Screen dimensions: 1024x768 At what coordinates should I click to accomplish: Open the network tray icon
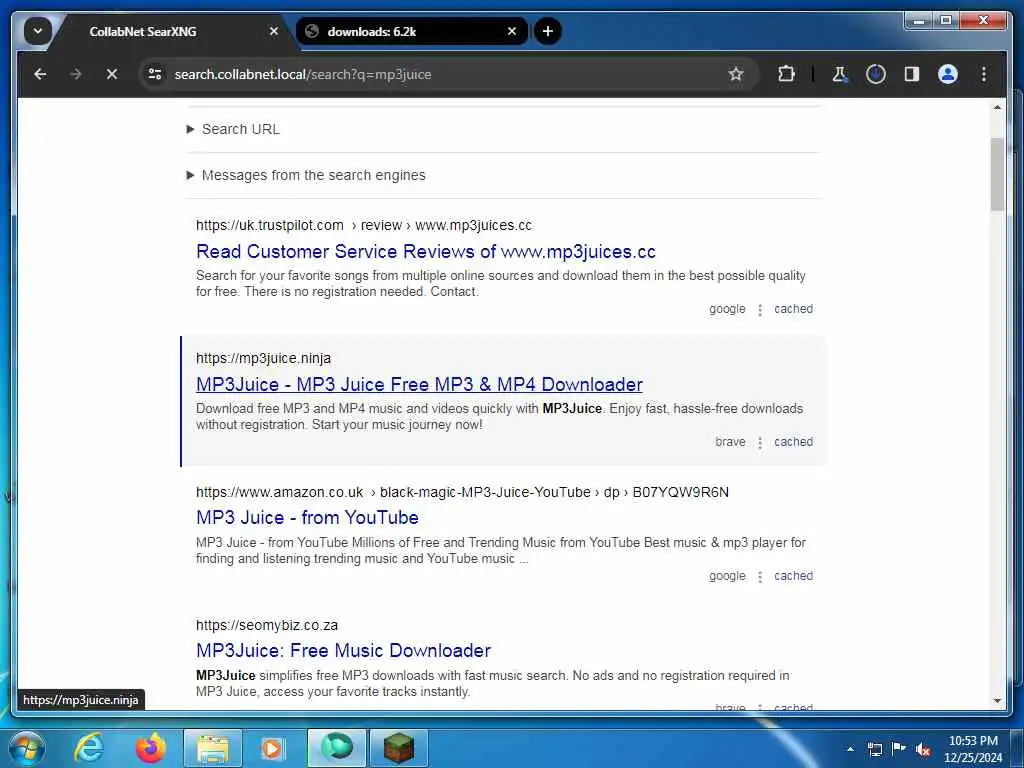click(875, 749)
